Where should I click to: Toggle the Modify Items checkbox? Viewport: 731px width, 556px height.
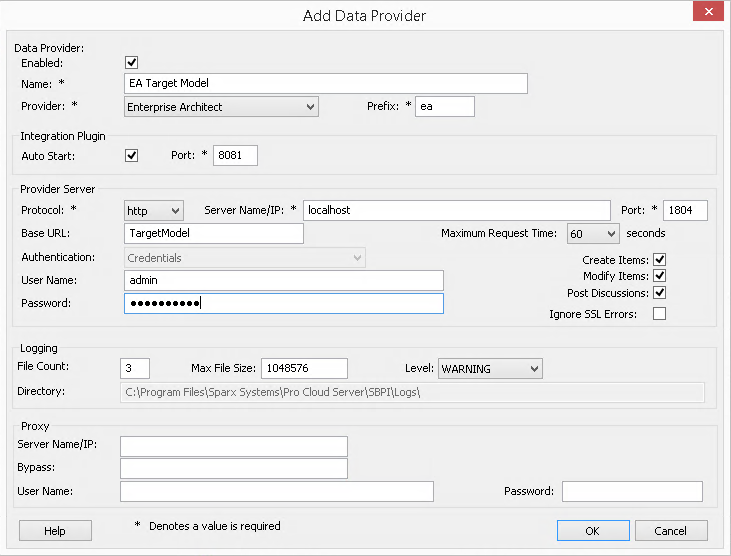(x=659, y=276)
